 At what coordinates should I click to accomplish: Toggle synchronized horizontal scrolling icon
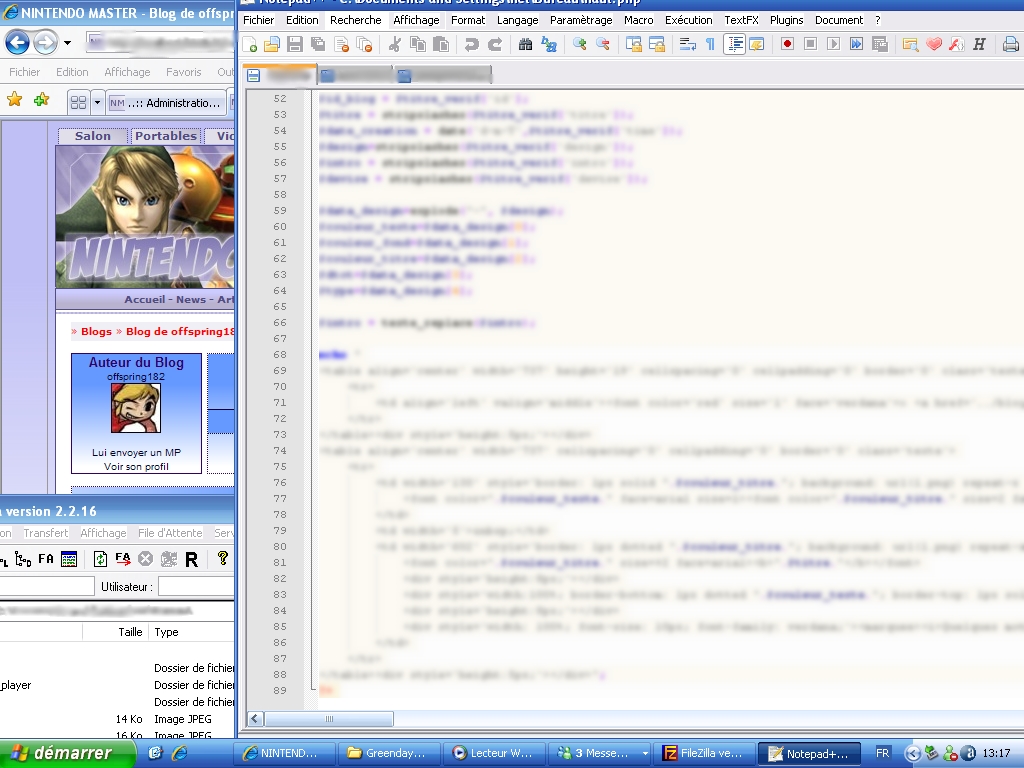tap(657, 44)
